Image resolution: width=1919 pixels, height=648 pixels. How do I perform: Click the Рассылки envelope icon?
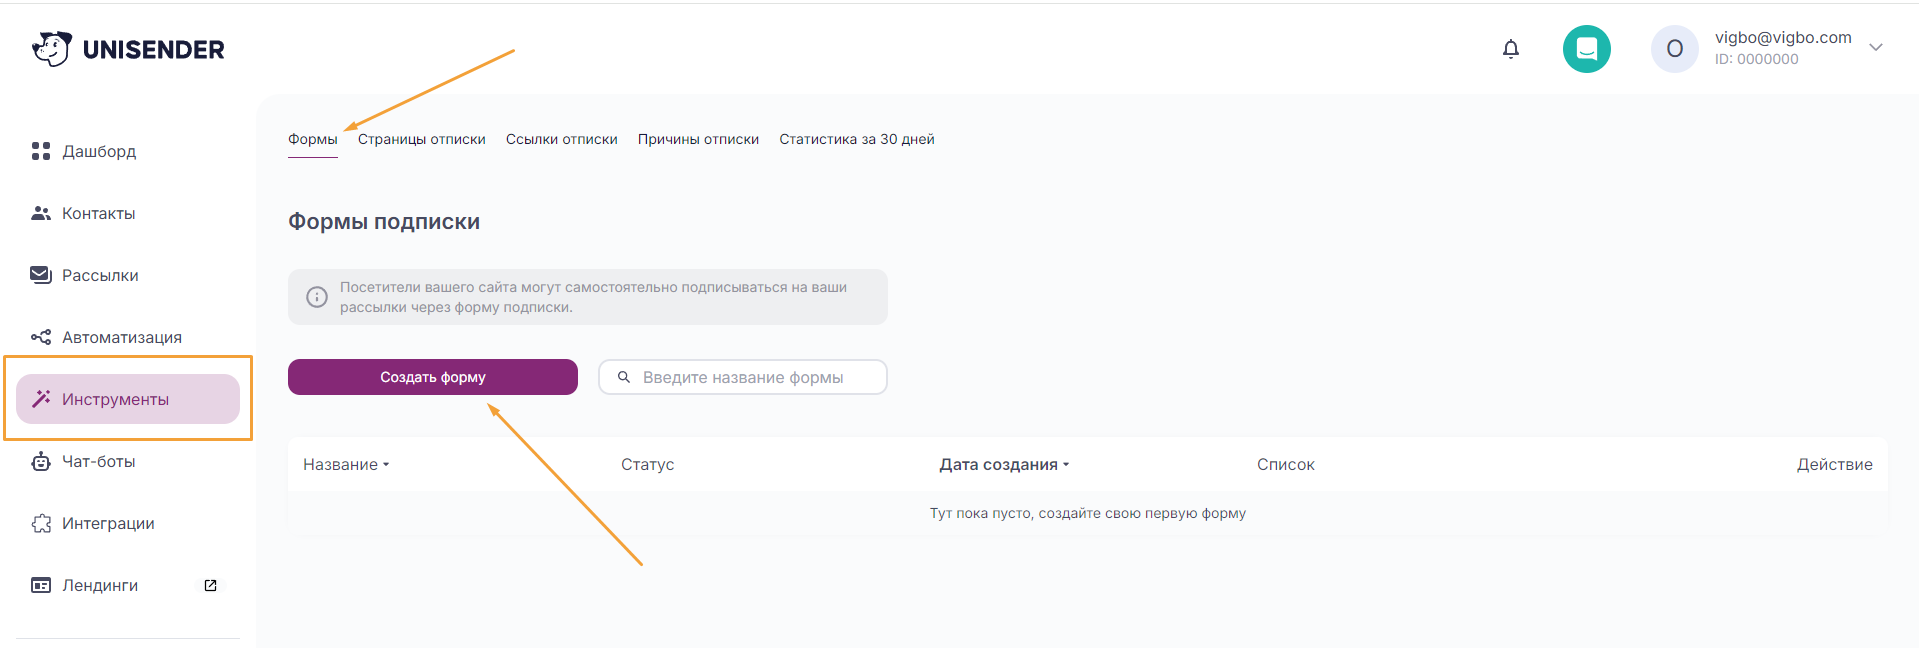[x=41, y=275]
